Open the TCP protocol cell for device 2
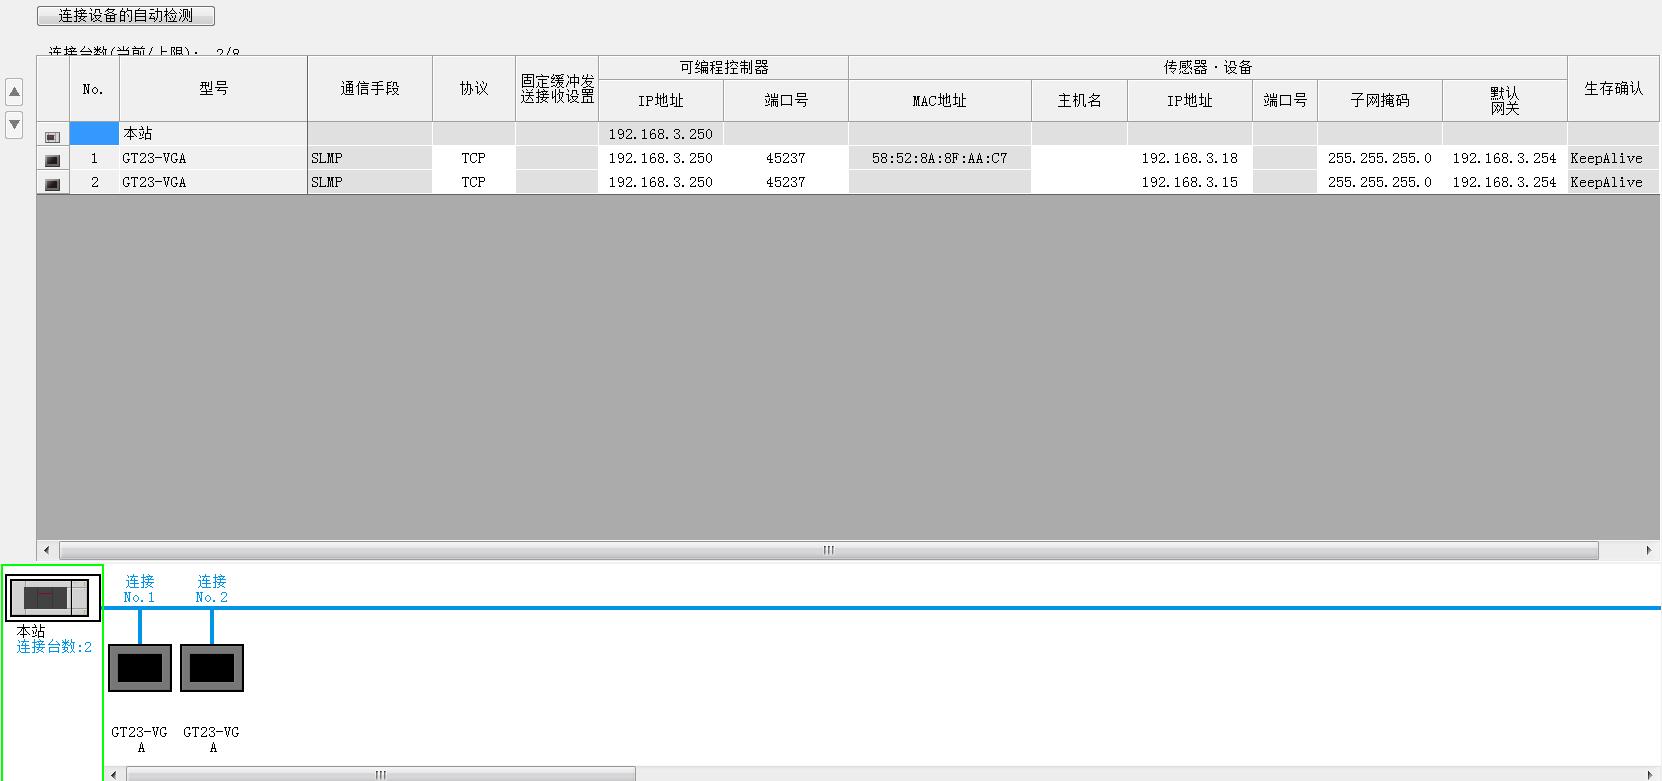Image resolution: width=1662 pixels, height=781 pixels. (473, 182)
